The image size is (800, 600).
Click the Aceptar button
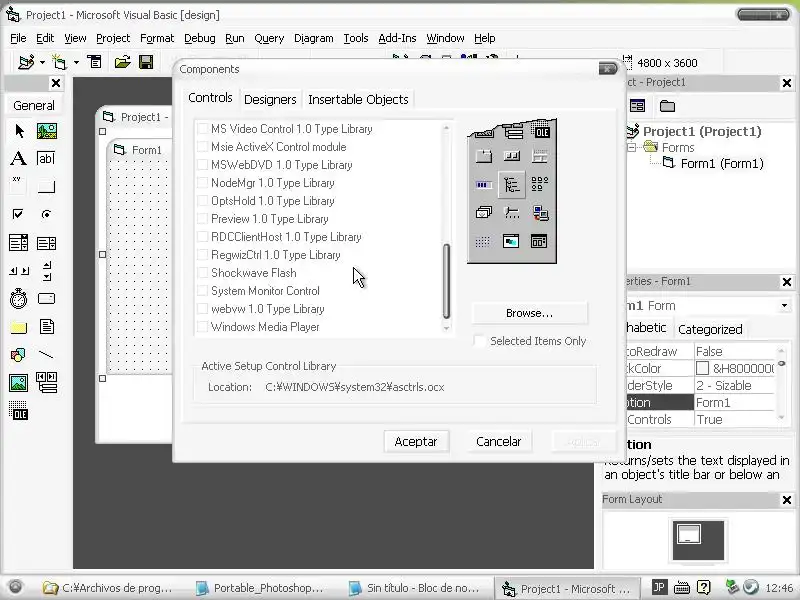point(416,442)
